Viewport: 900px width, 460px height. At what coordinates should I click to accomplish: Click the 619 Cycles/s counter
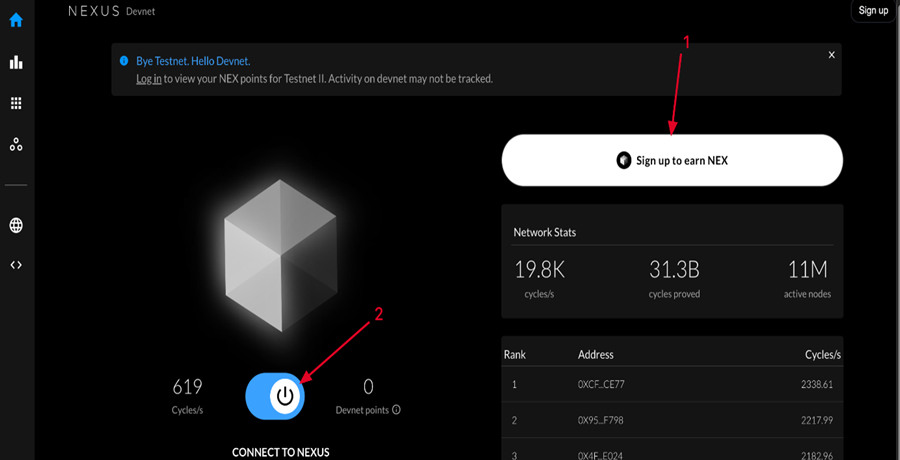[x=187, y=396]
